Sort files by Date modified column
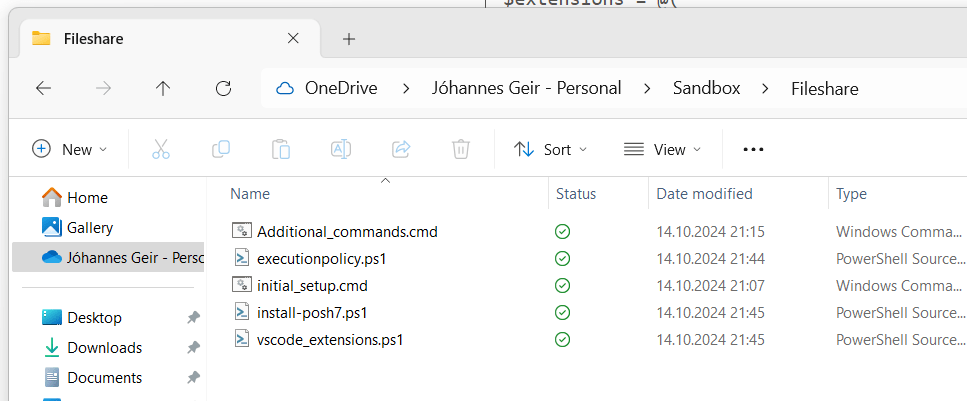This screenshot has width=967, height=401. click(704, 194)
